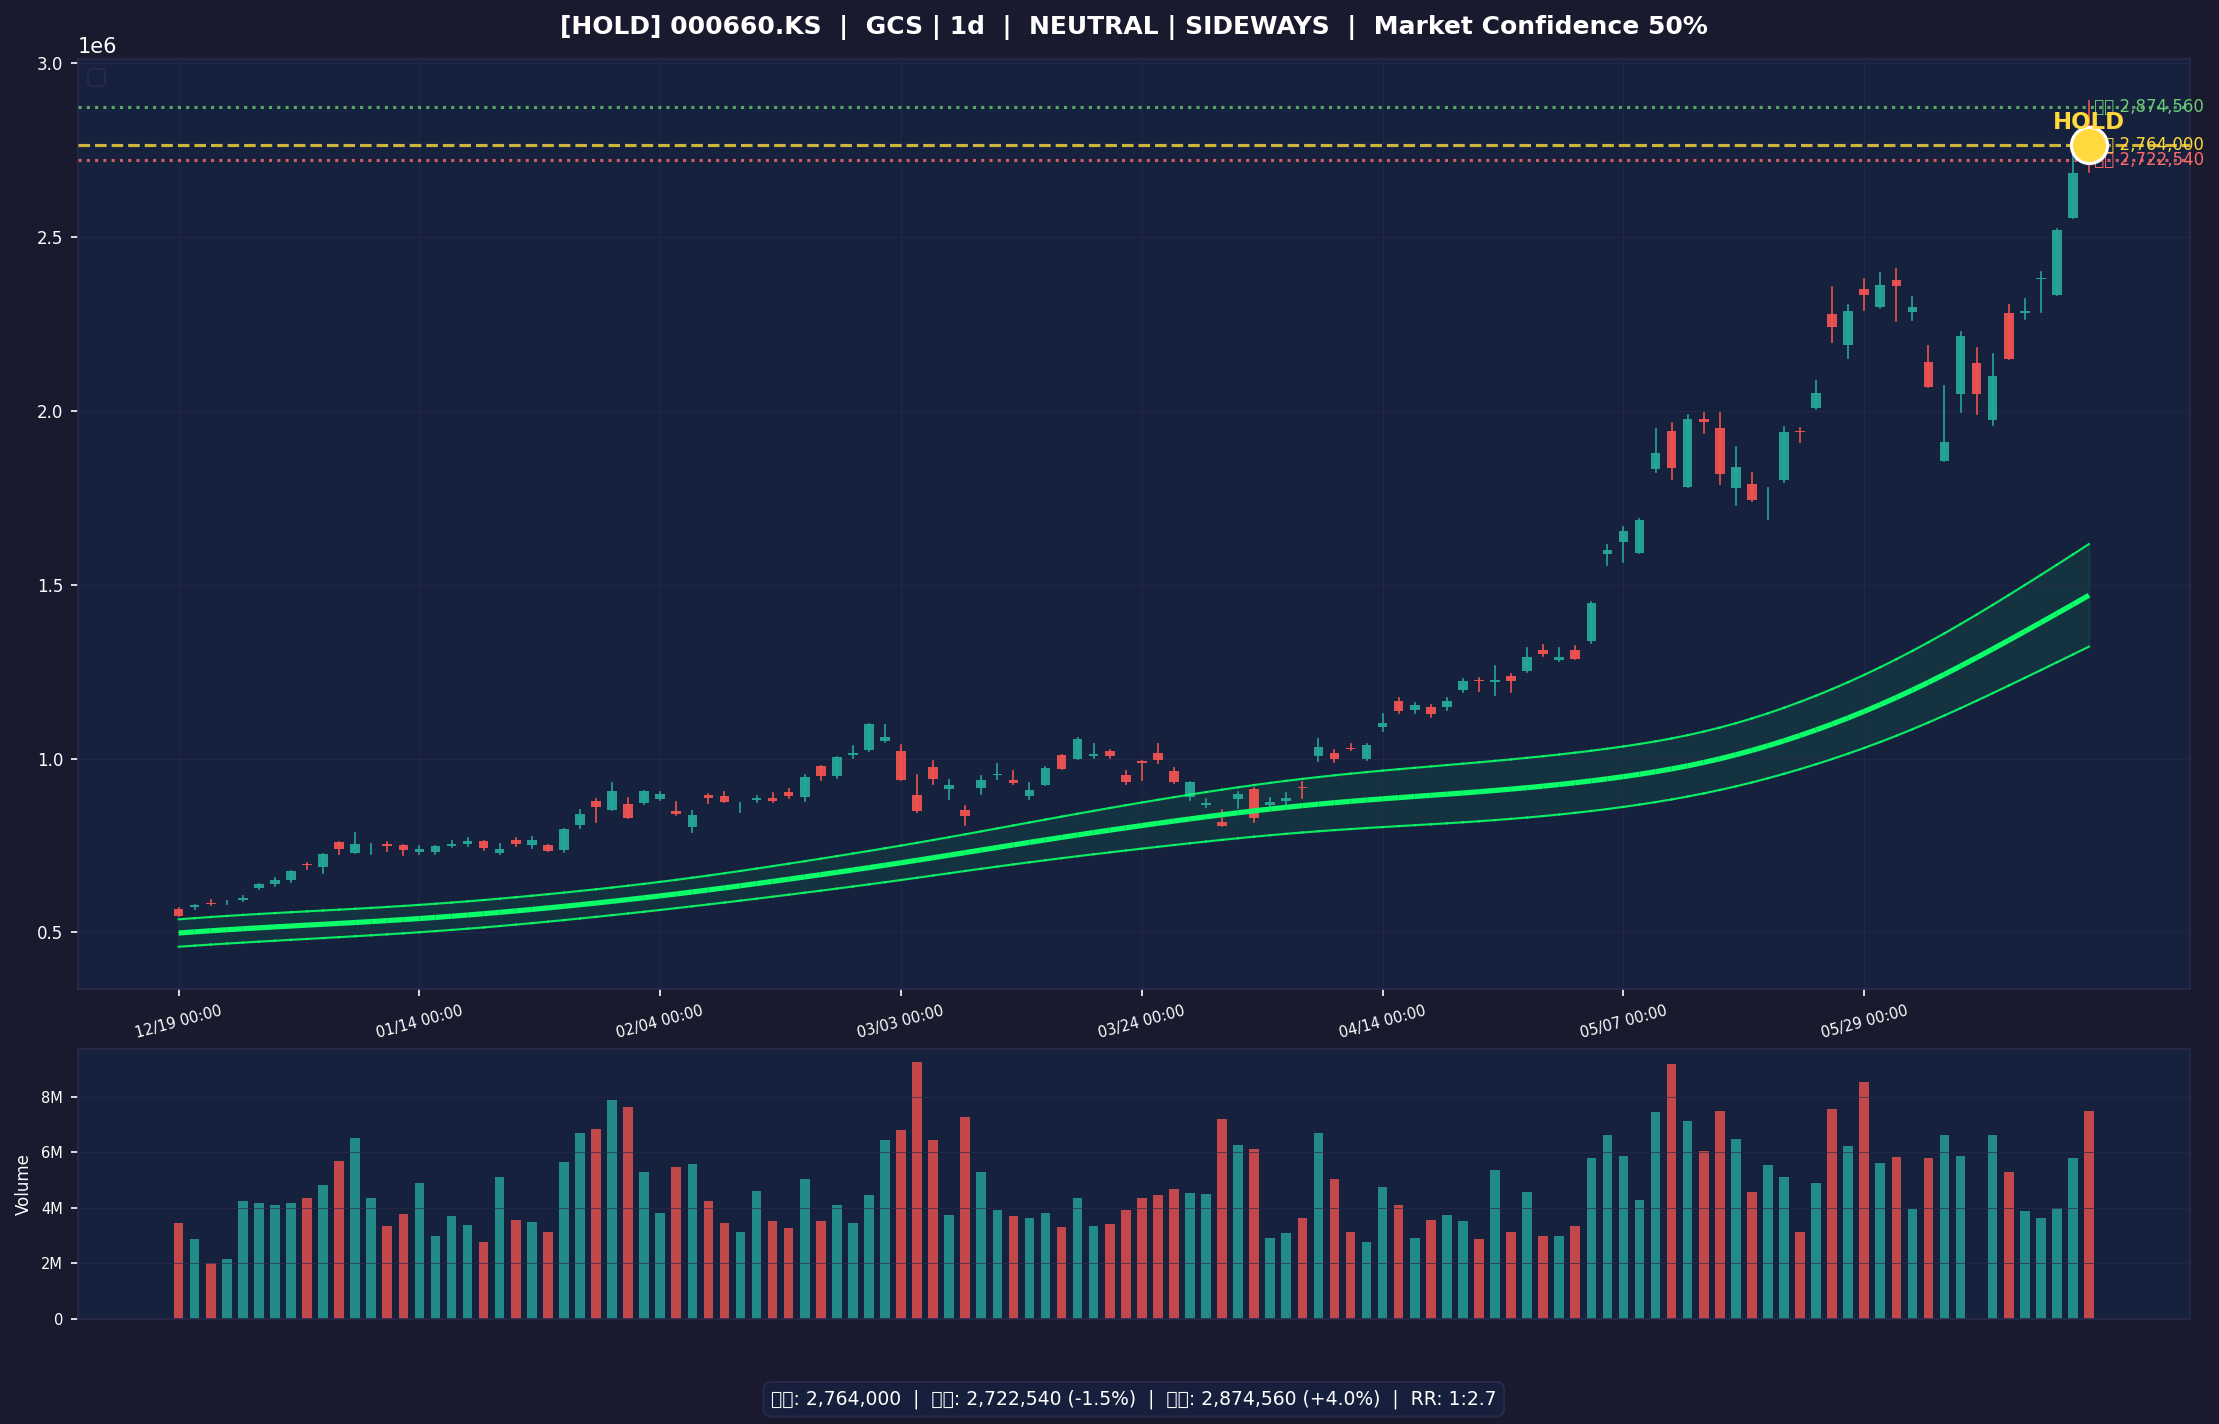The image size is (2219, 1424).
Task: Click the yellow HOLD signal circle marker
Action: (2089, 146)
